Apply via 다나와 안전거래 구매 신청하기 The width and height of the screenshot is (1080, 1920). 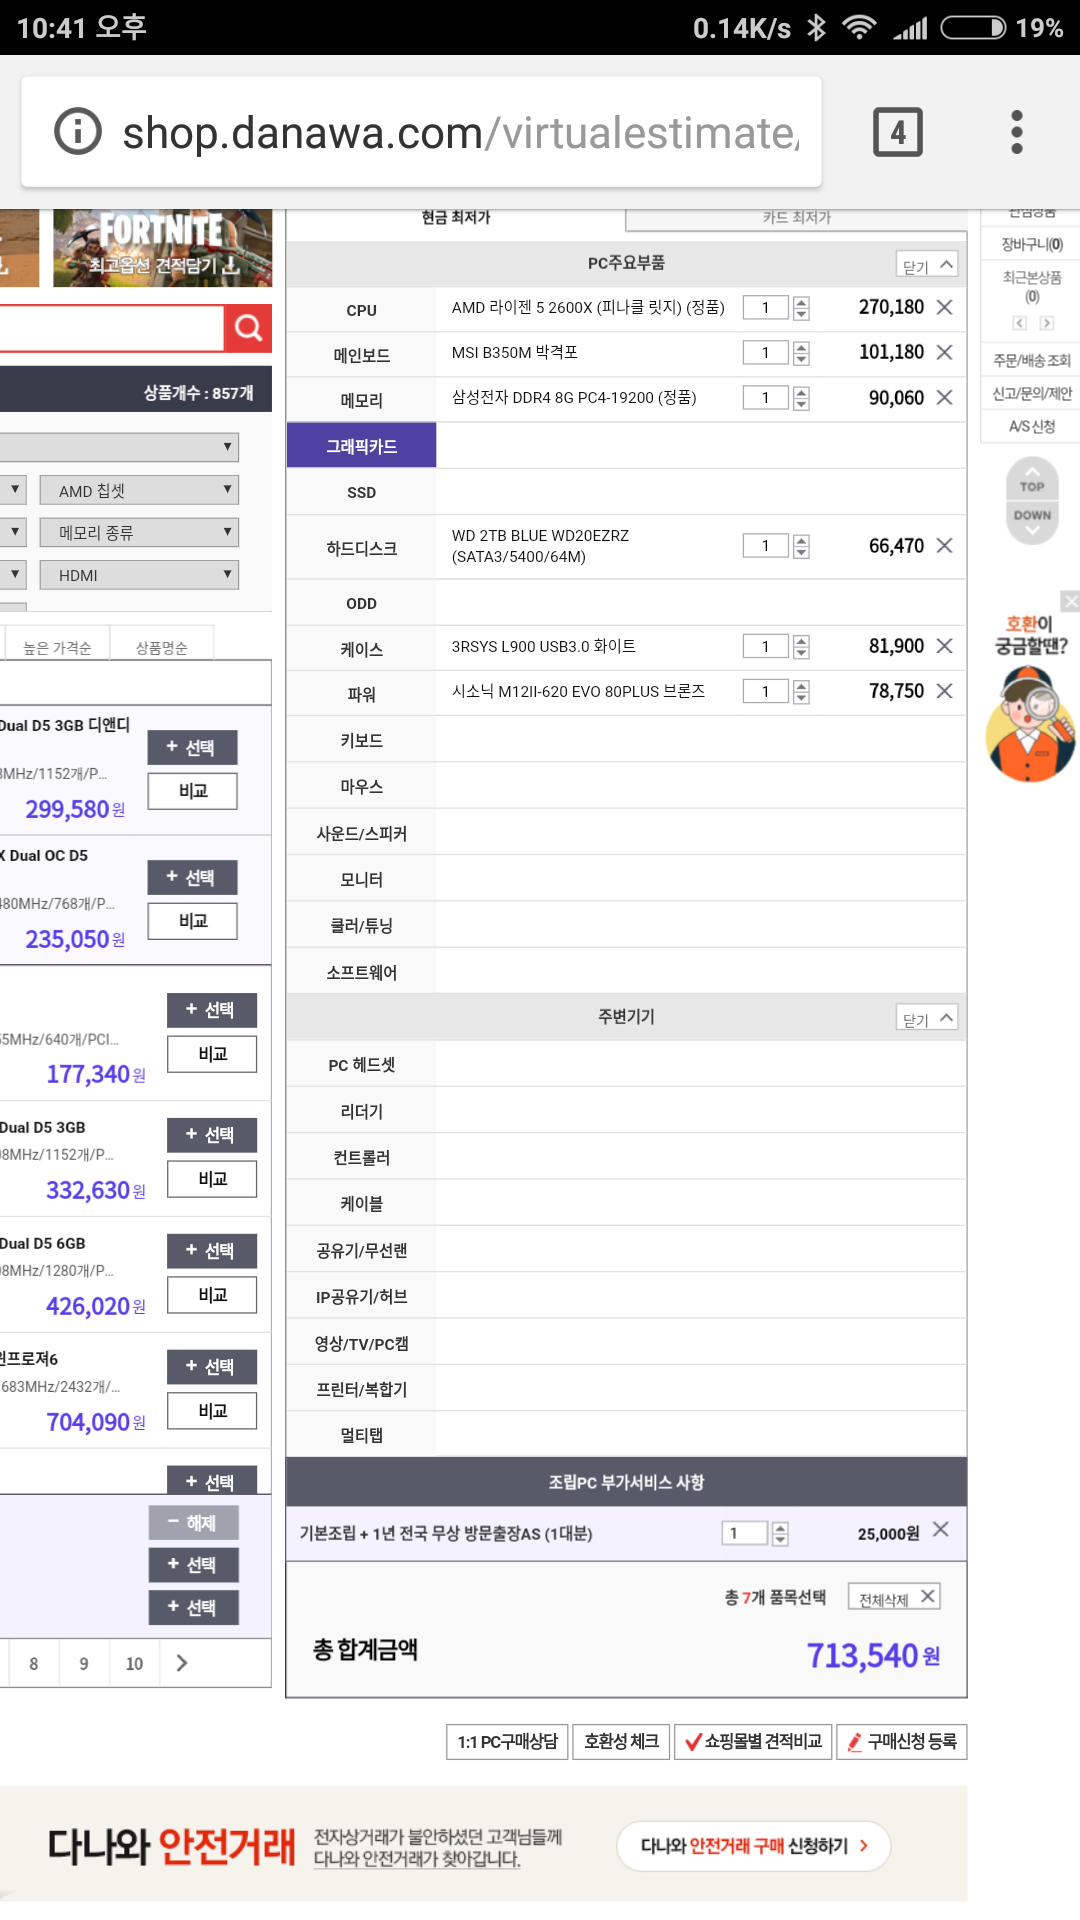(754, 1845)
